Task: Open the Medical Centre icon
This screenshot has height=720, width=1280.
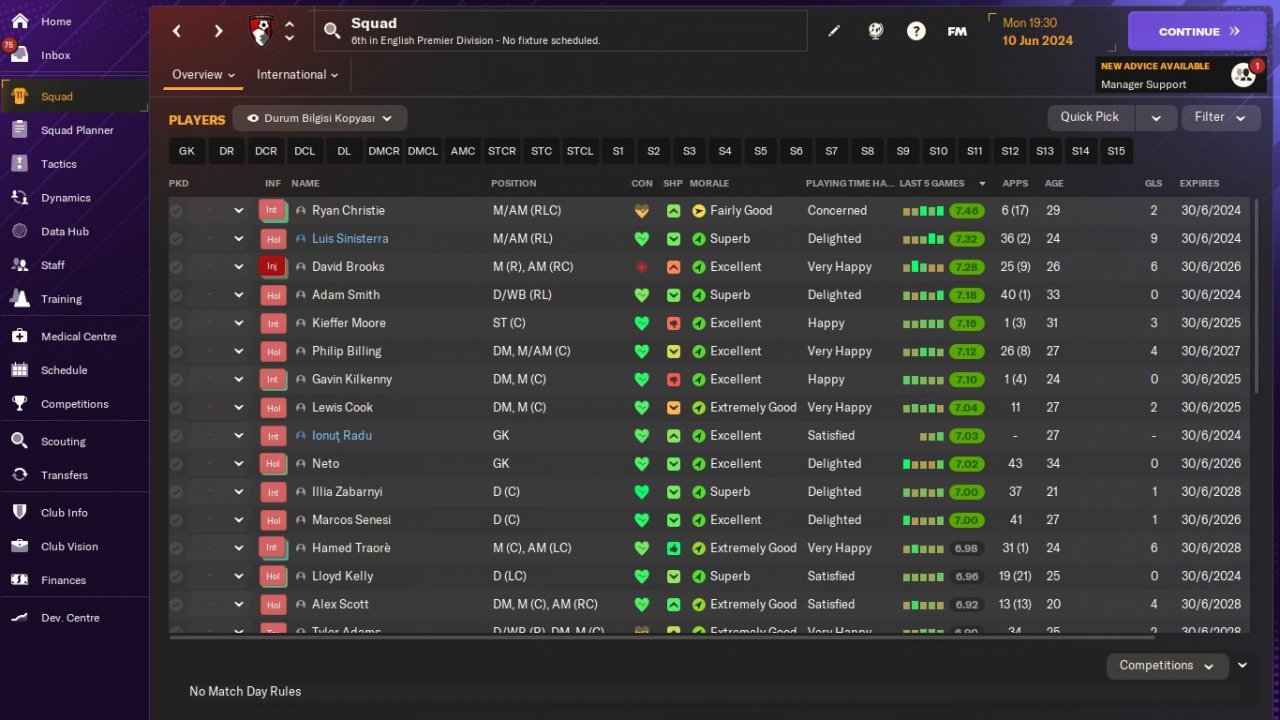Action: (x=19, y=336)
